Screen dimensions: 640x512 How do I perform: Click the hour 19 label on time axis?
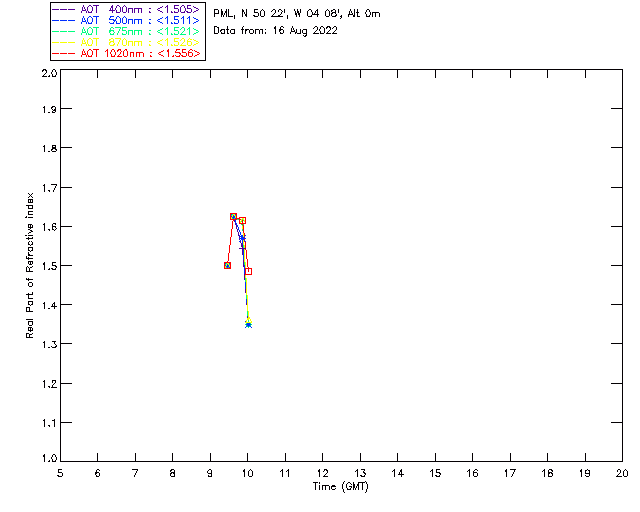tap(585, 473)
